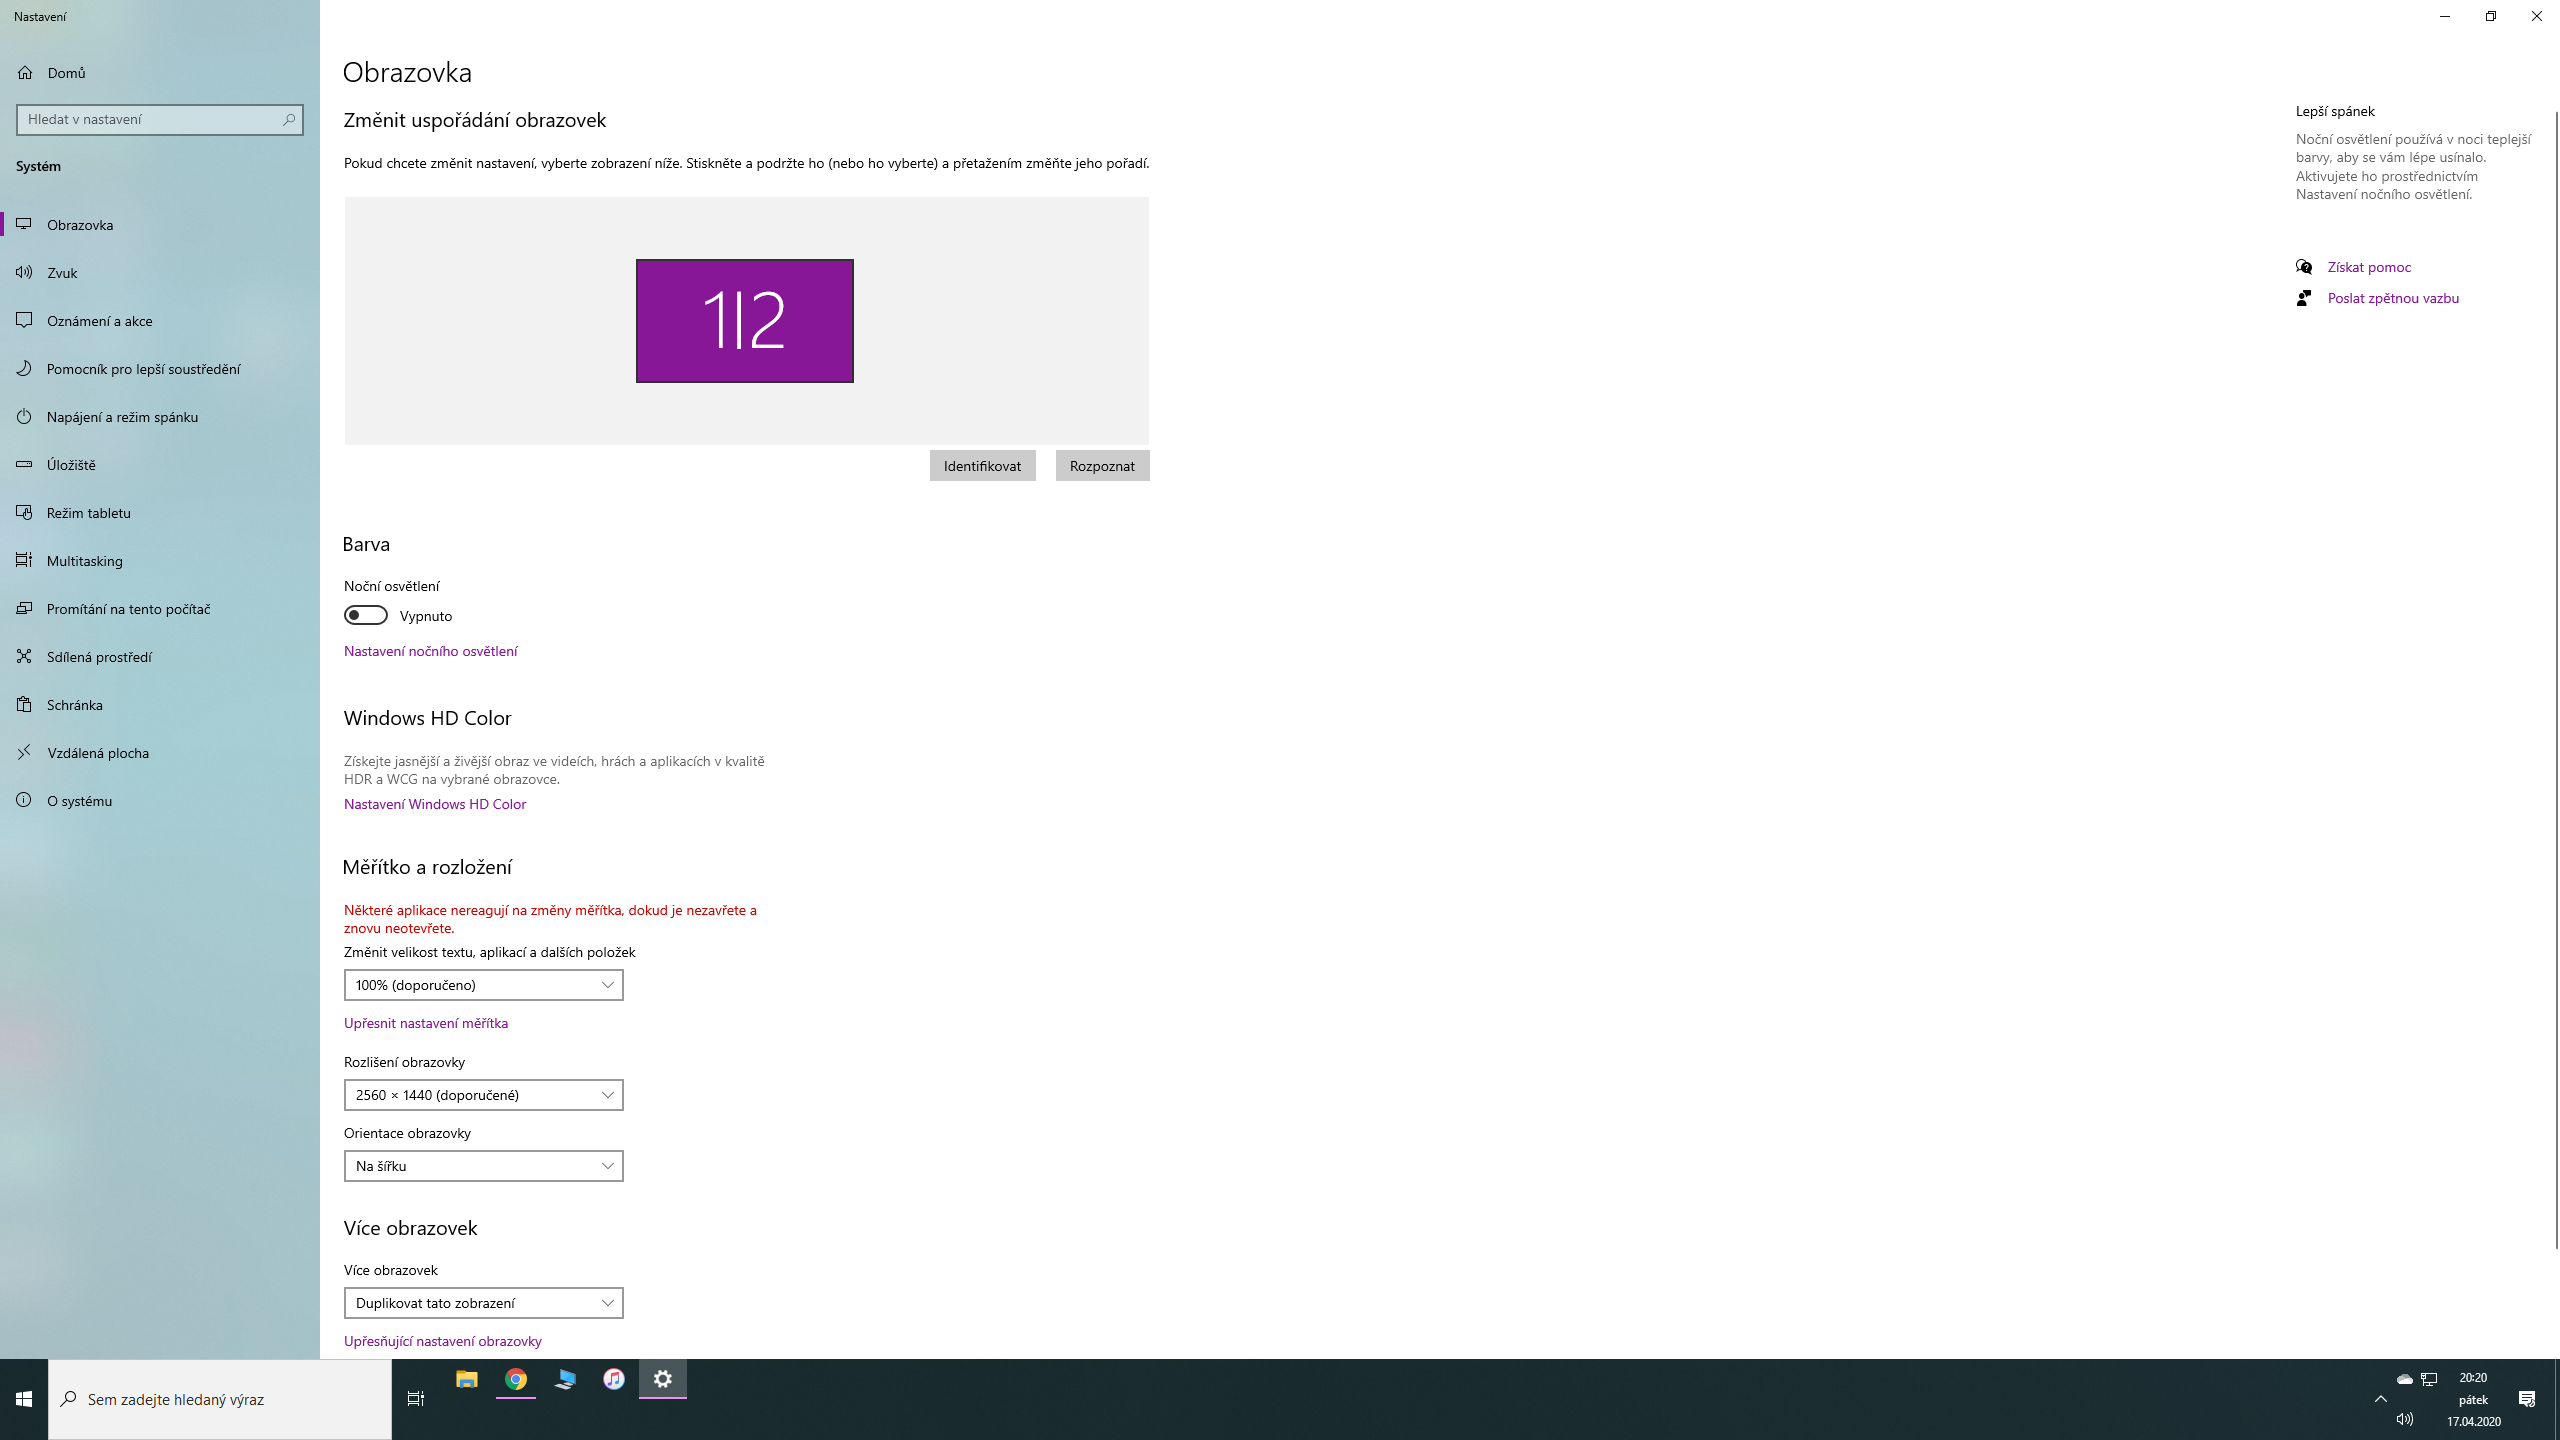
Task: Open Duplikovat tato zobrazení dropdown
Action: 483,1303
